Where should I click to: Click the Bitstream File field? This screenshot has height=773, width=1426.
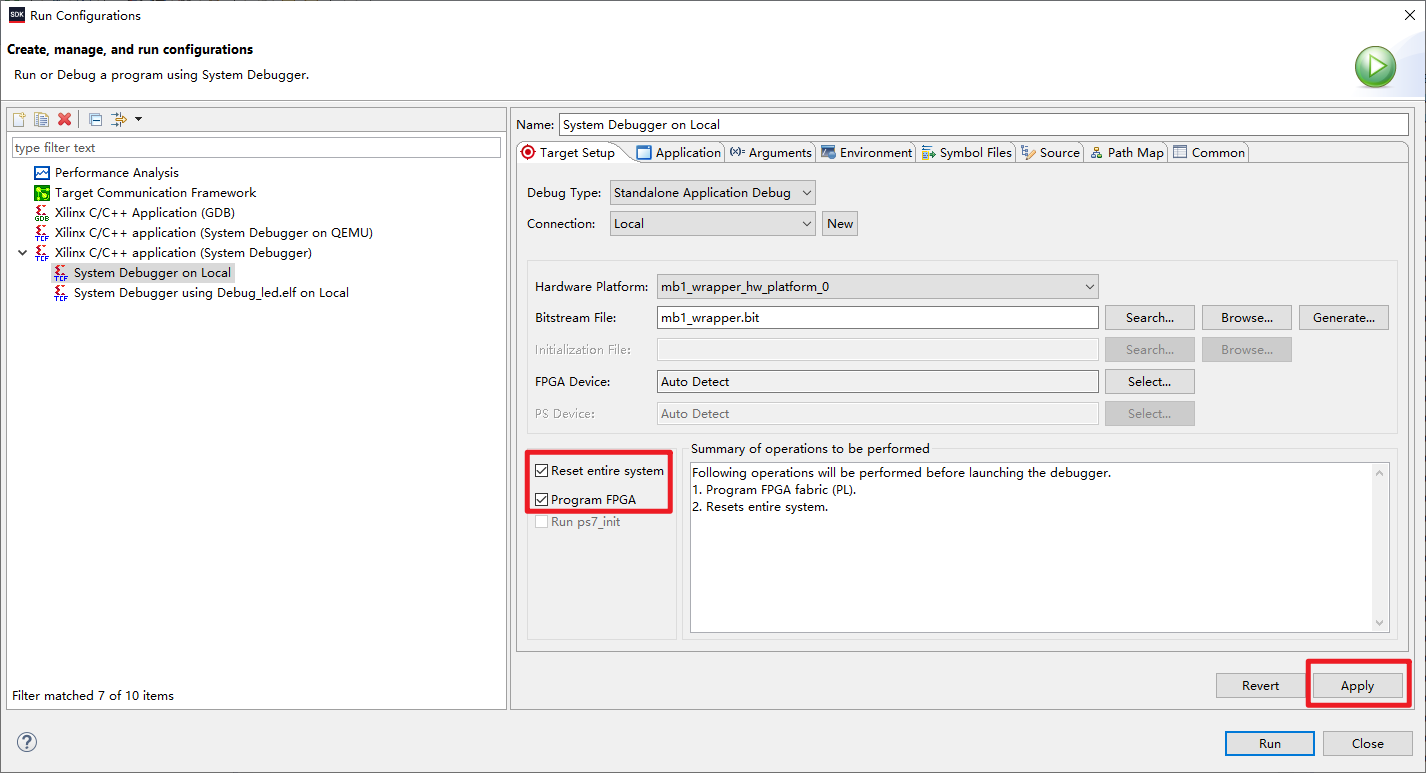click(x=878, y=318)
